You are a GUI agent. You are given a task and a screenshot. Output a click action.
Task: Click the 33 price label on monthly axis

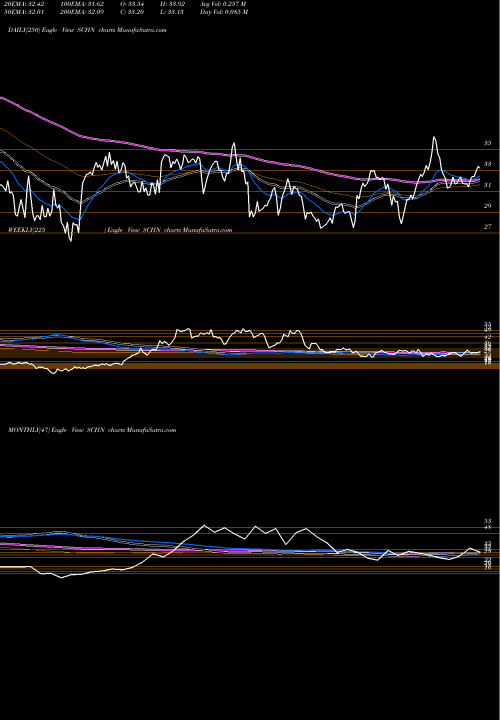tap(487, 521)
